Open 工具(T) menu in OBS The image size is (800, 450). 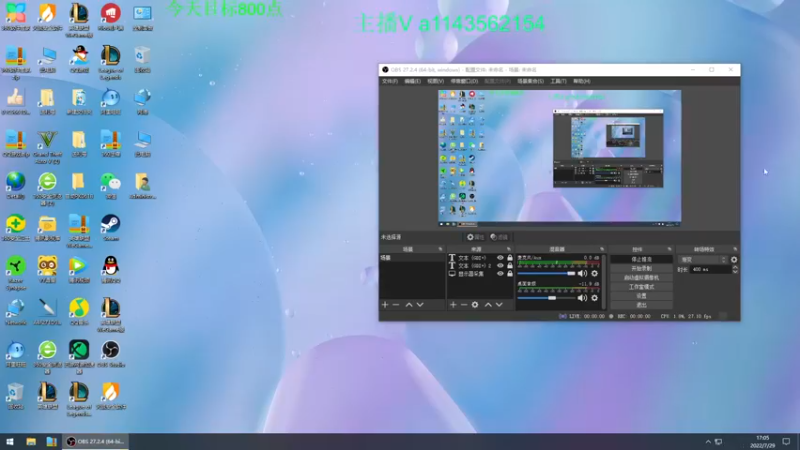click(558, 81)
